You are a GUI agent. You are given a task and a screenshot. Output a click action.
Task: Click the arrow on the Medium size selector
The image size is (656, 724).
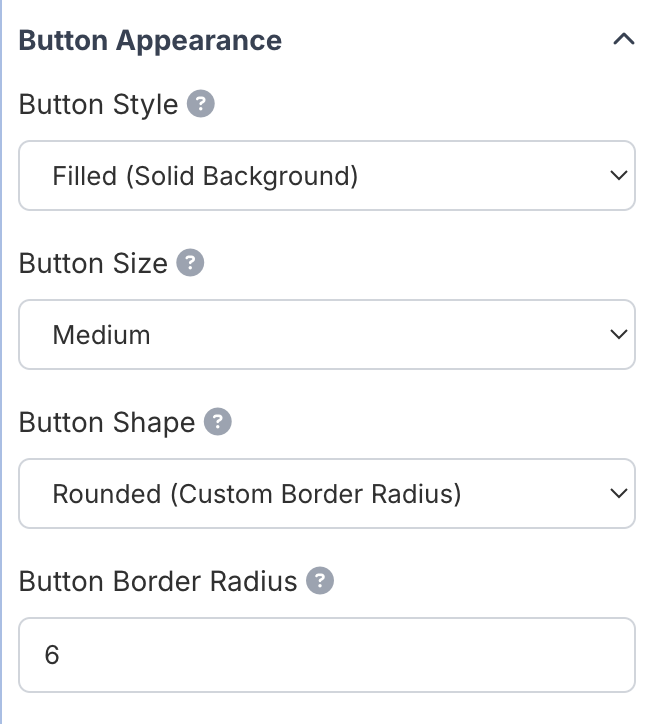pos(618,335)
